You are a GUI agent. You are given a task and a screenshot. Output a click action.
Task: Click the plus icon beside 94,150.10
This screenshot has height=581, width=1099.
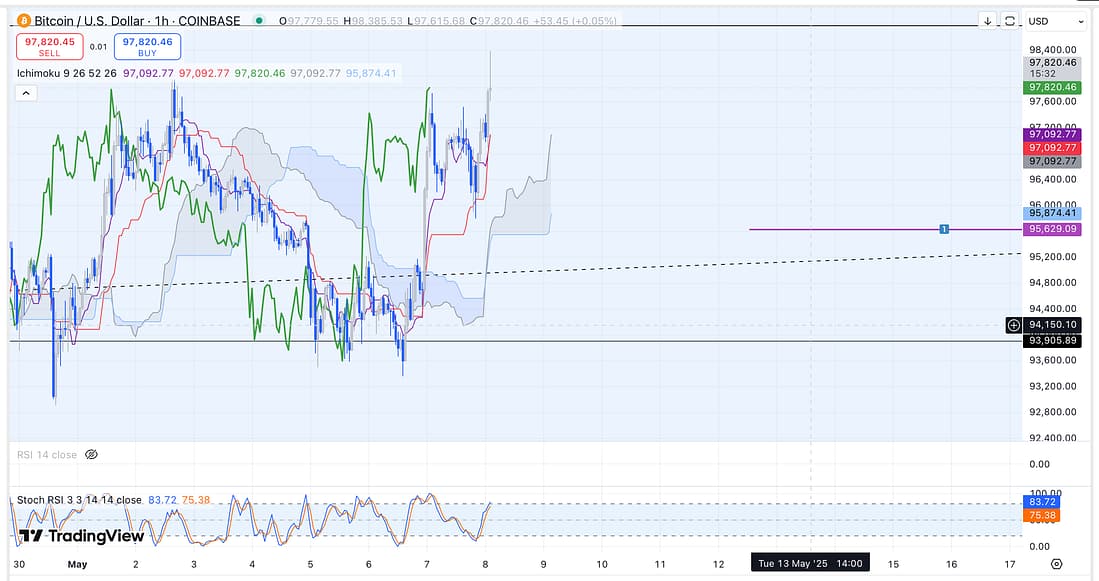tap(1013, 325)
